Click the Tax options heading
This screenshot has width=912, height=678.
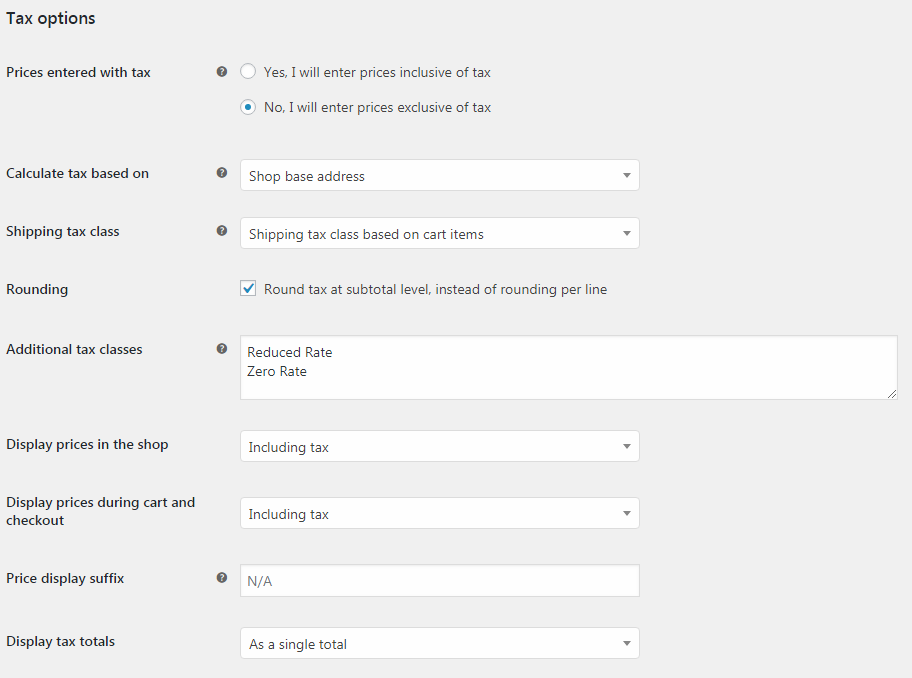point(50,17)
